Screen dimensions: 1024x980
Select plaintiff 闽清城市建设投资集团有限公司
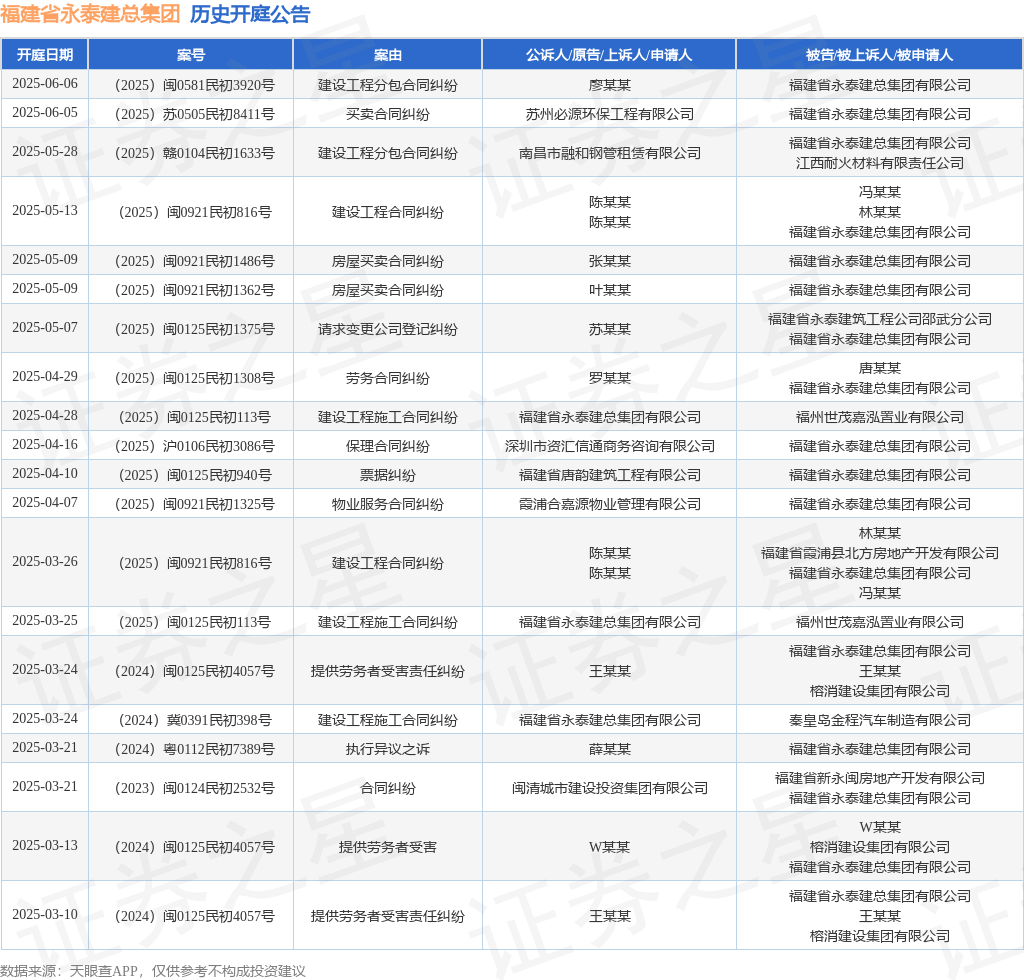click(609, 788)
